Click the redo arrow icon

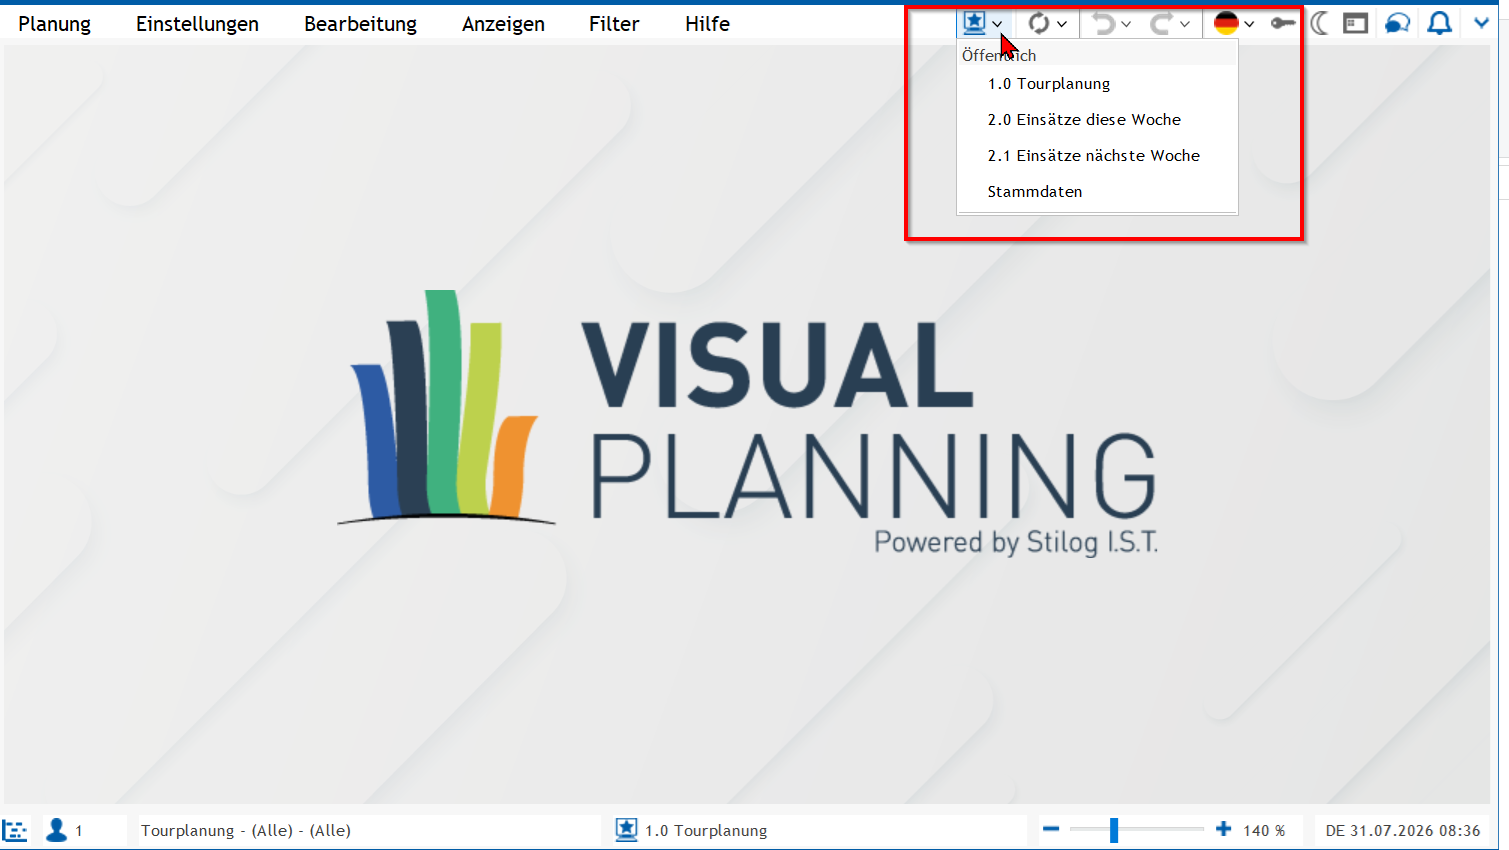(1161, 23)
